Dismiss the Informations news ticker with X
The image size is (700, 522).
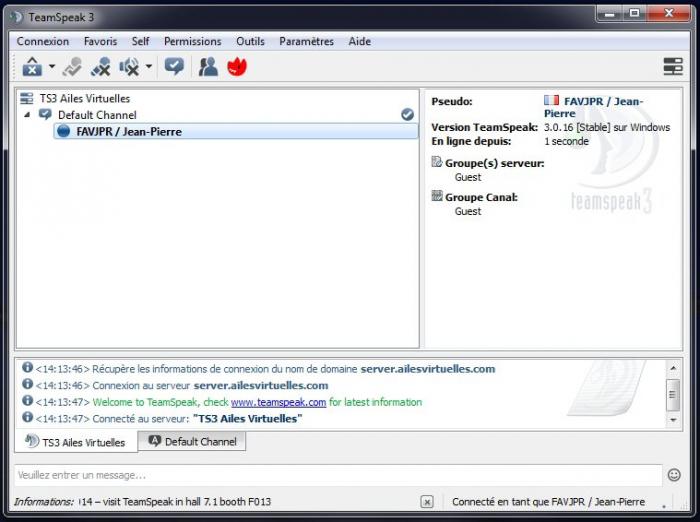(427, 502)
